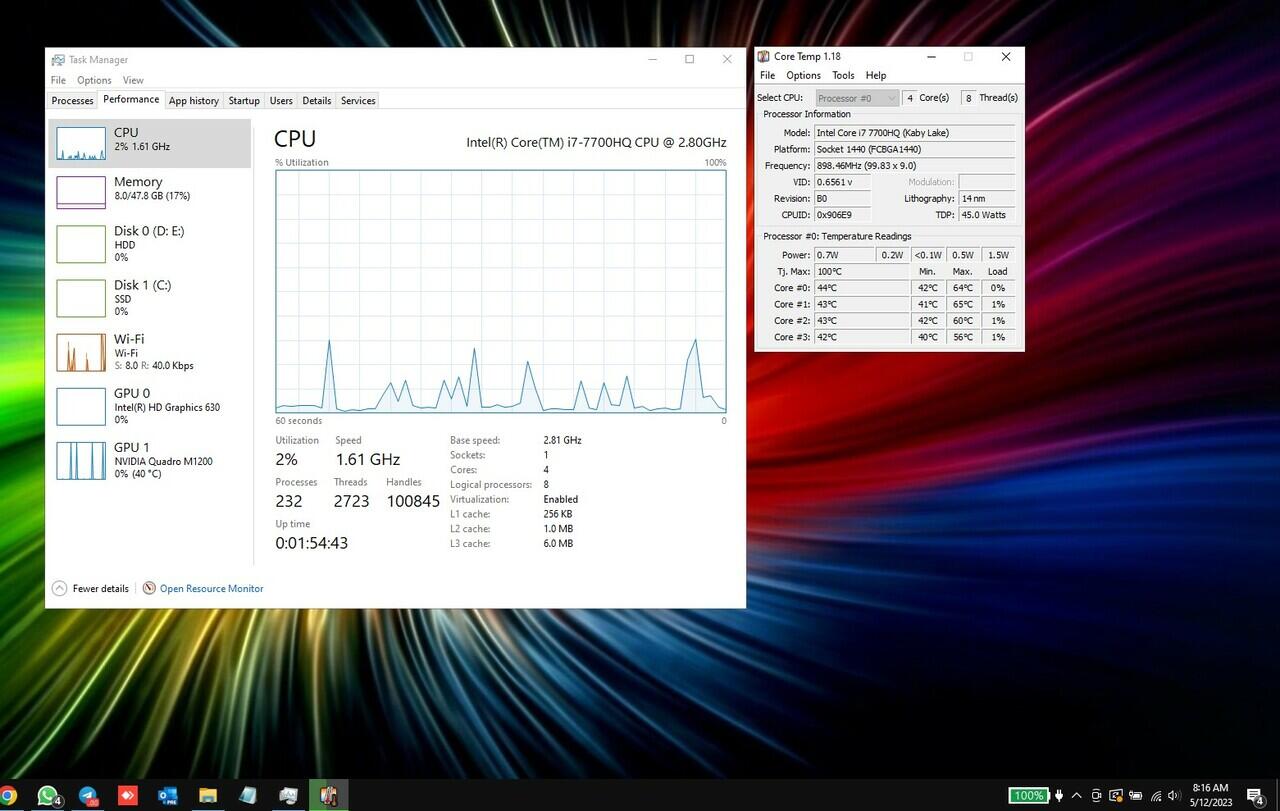Click the TDP value 45.0 Watts
1280x811 pixels.
click(987, 215)
